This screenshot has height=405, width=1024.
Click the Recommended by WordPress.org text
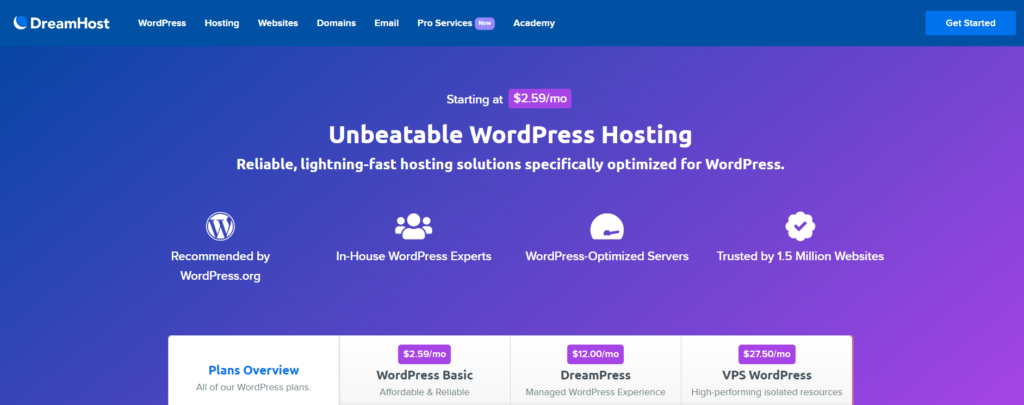[x=220, y=266]
